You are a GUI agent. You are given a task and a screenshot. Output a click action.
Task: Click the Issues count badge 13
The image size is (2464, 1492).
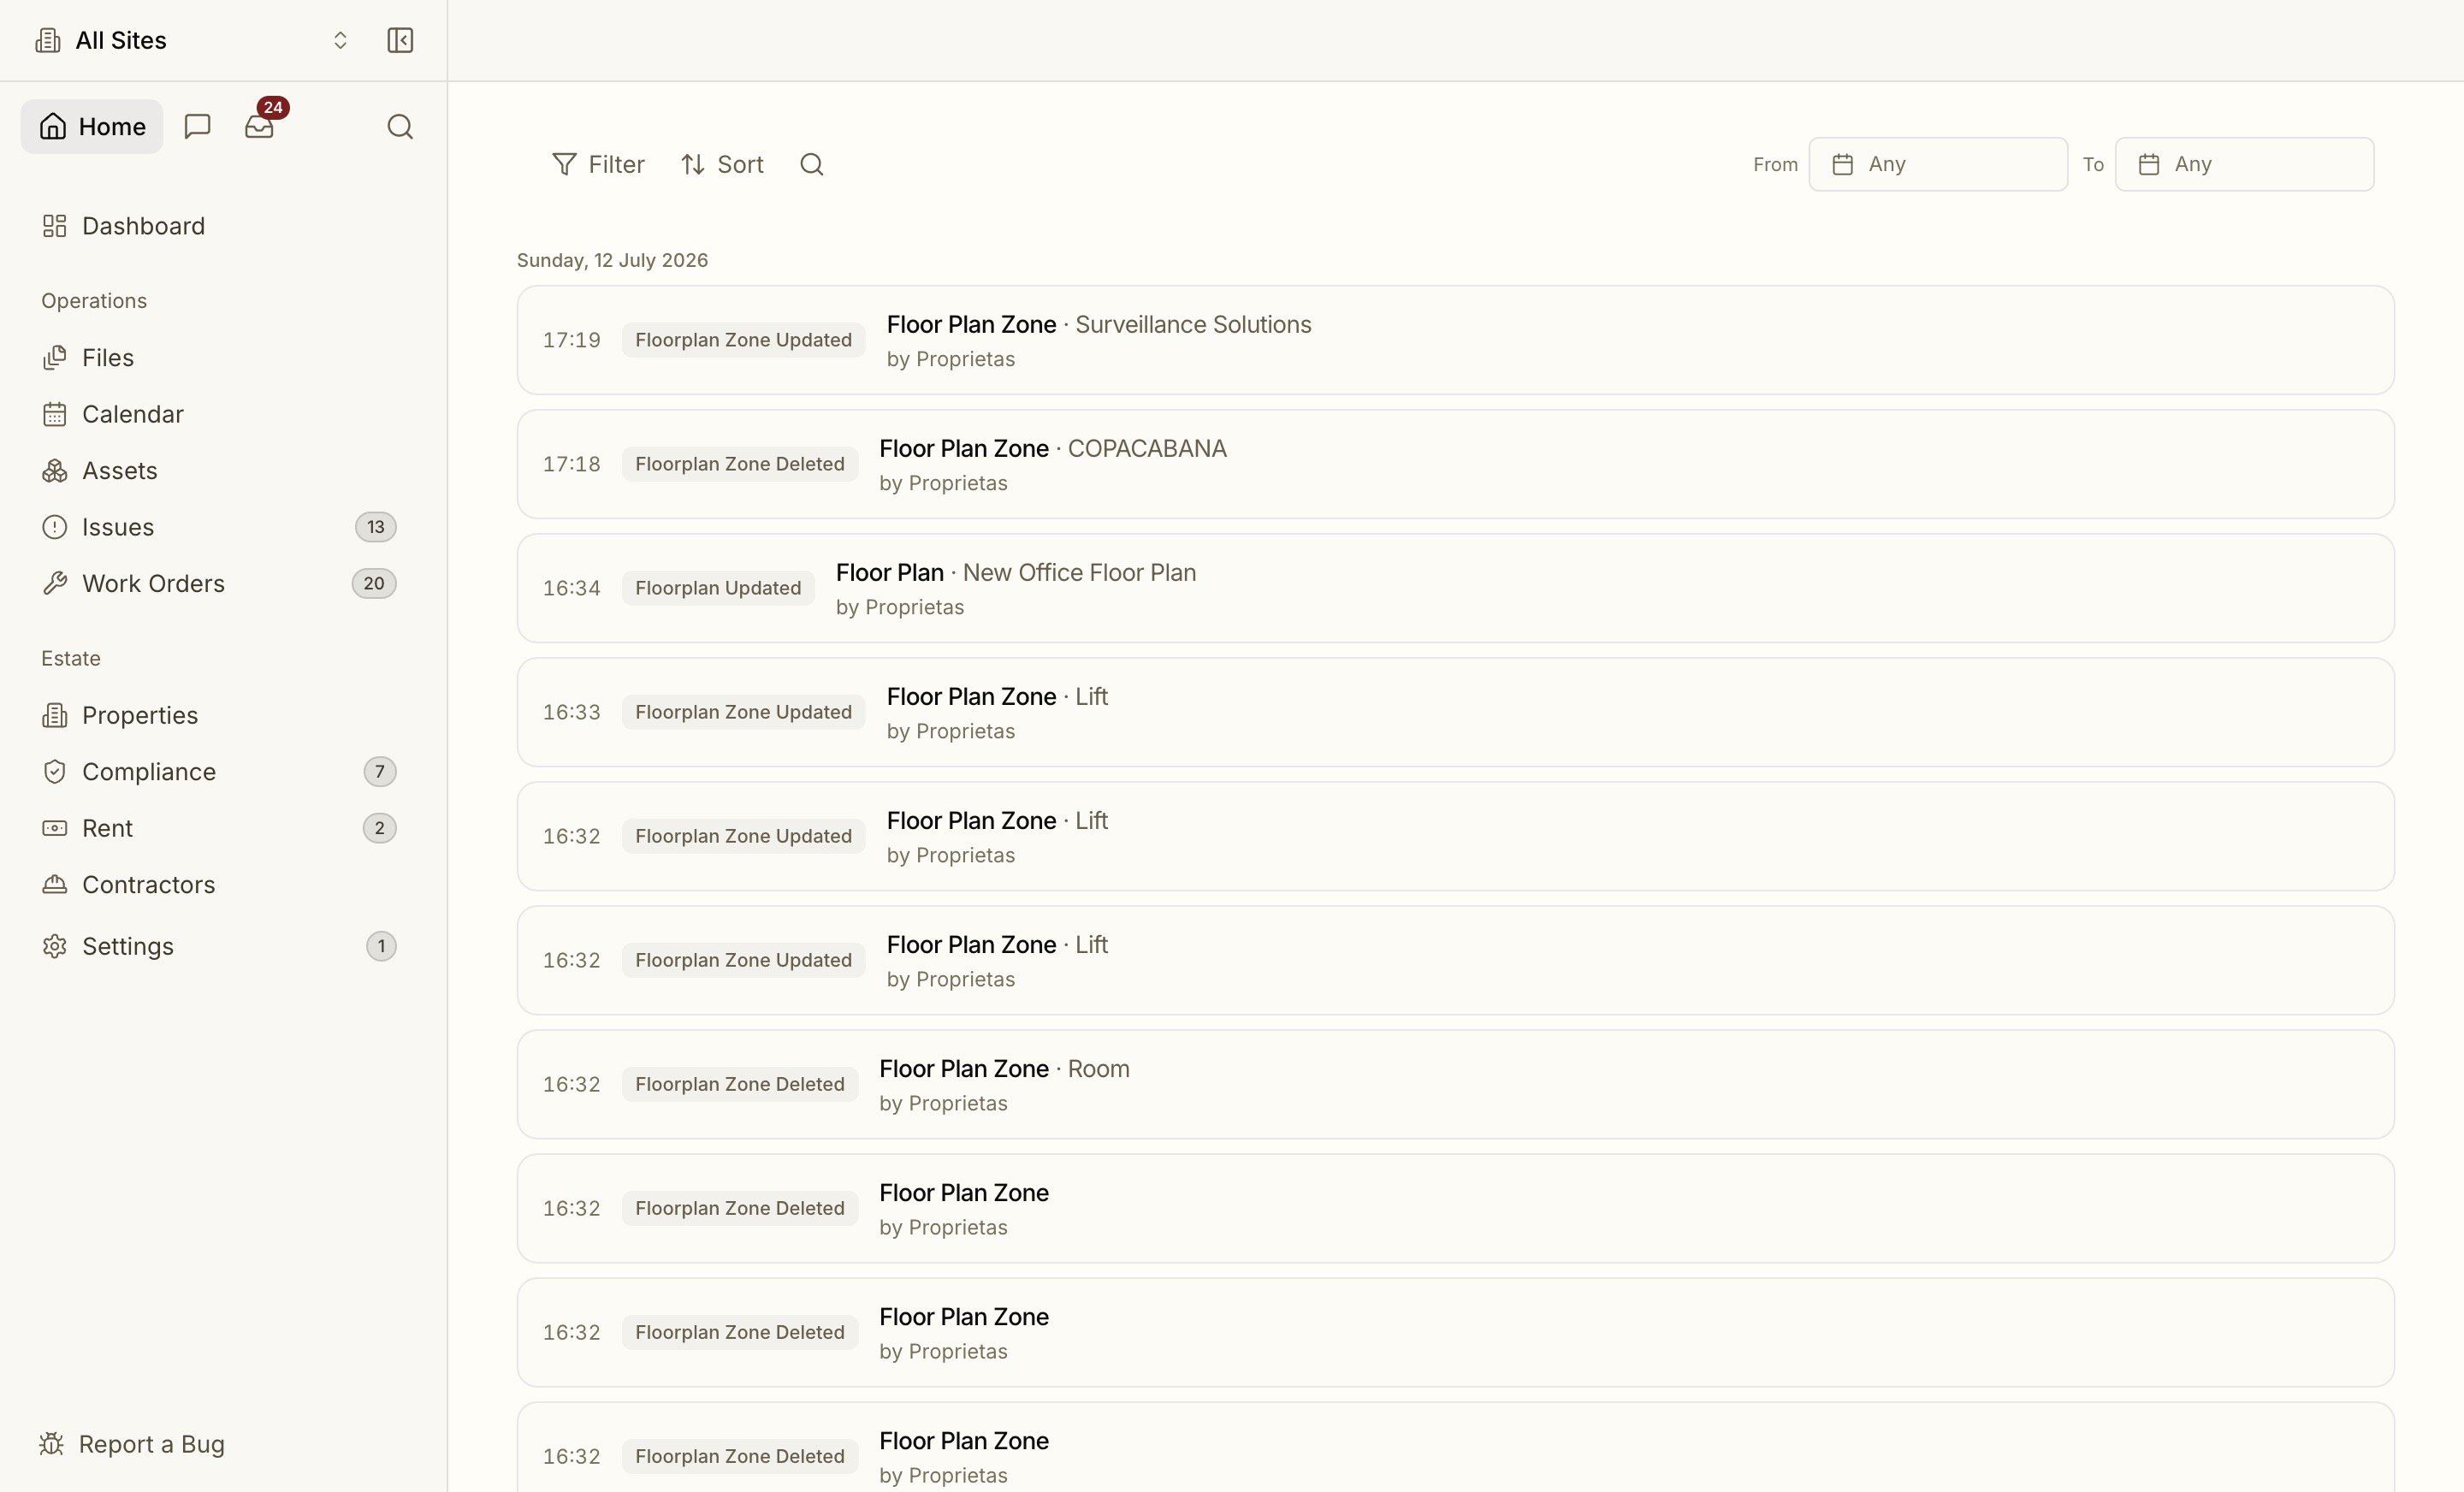[x=376, y=527]
